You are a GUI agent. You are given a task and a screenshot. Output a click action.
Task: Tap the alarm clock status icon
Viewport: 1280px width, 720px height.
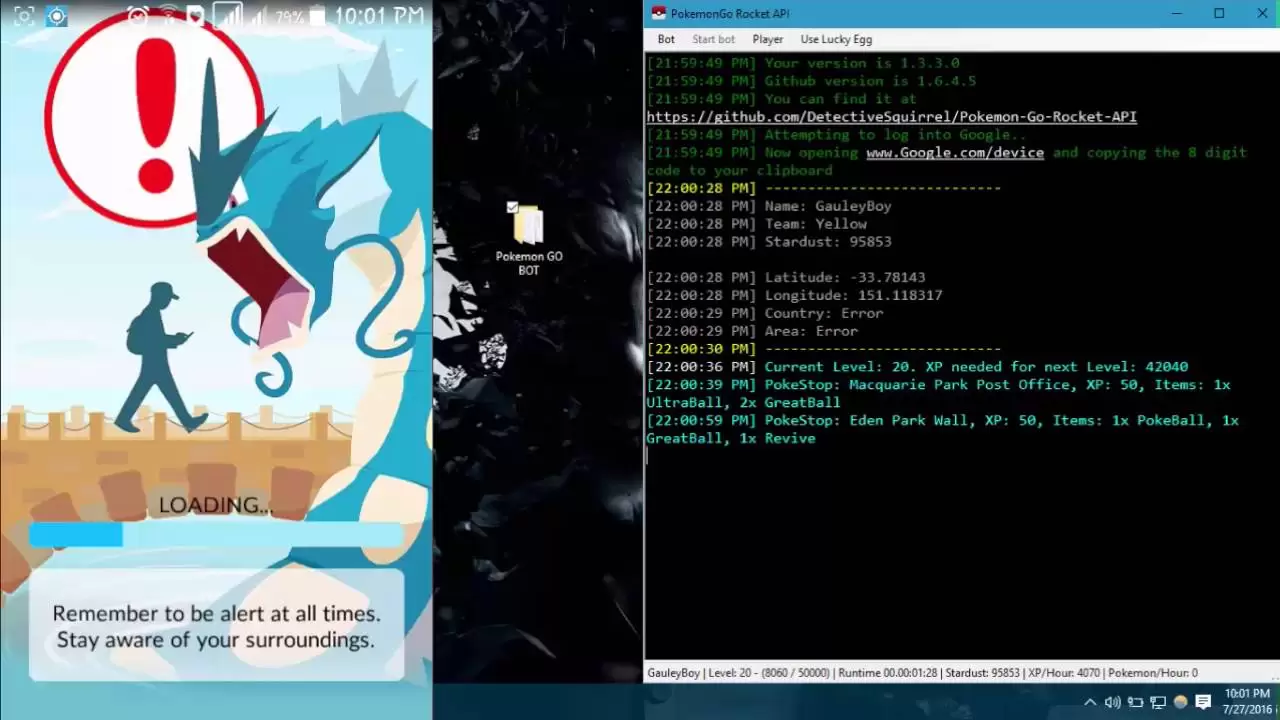coord(138,16)
